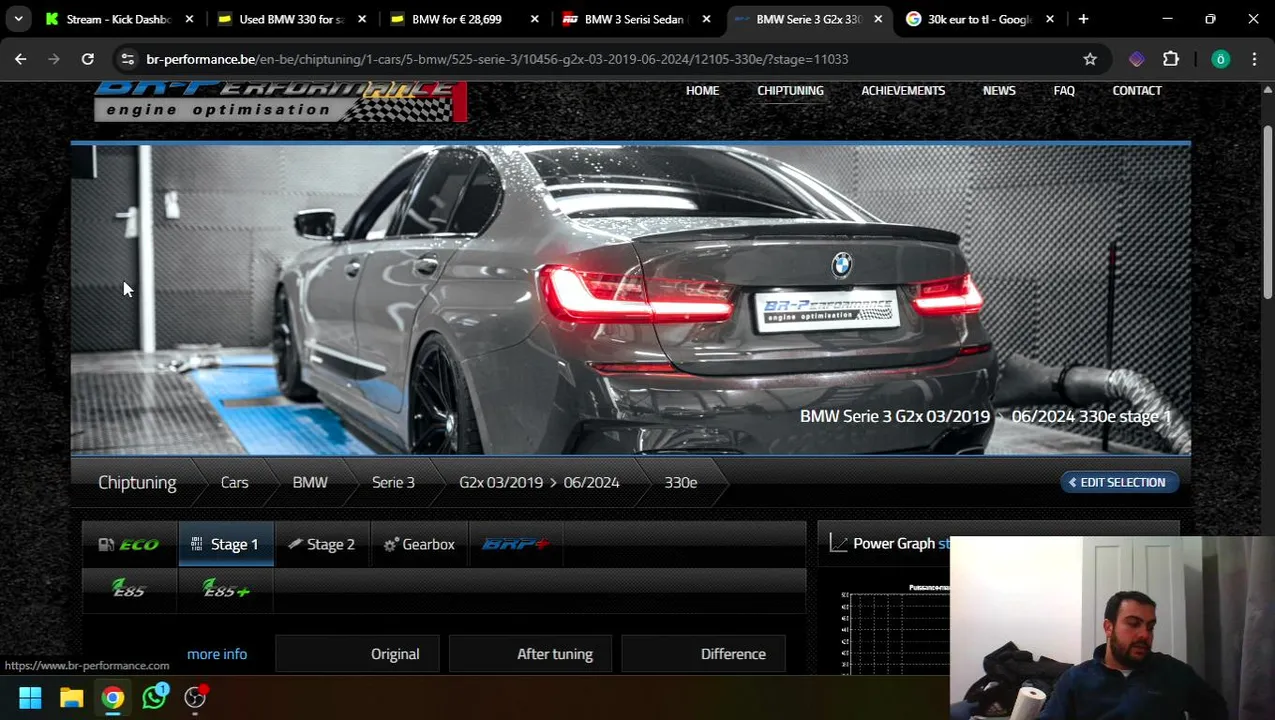Go back to the previous page
Image resolution: width=1275 pixels, height=720 pixels.
tap(20, 59)
